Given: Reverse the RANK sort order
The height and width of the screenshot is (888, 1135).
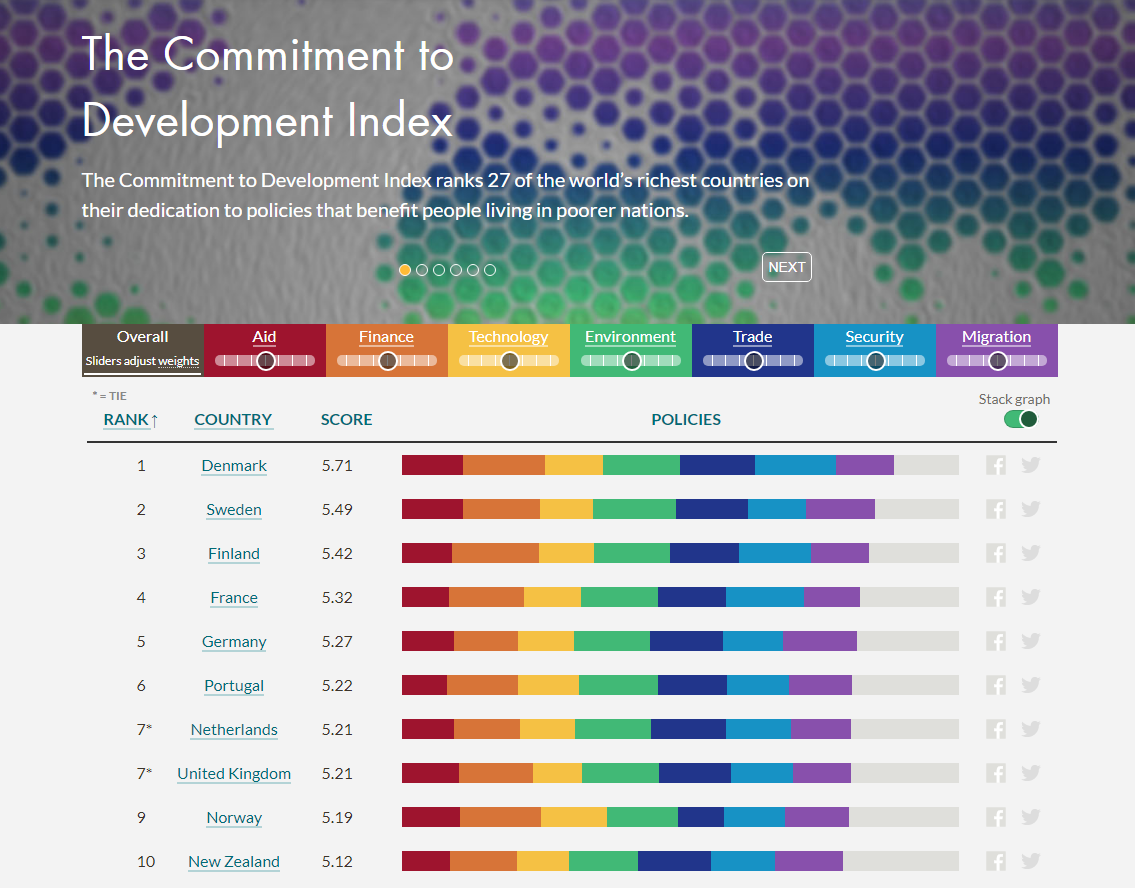Looking at the screenshot, I should [x=129, y=419].
